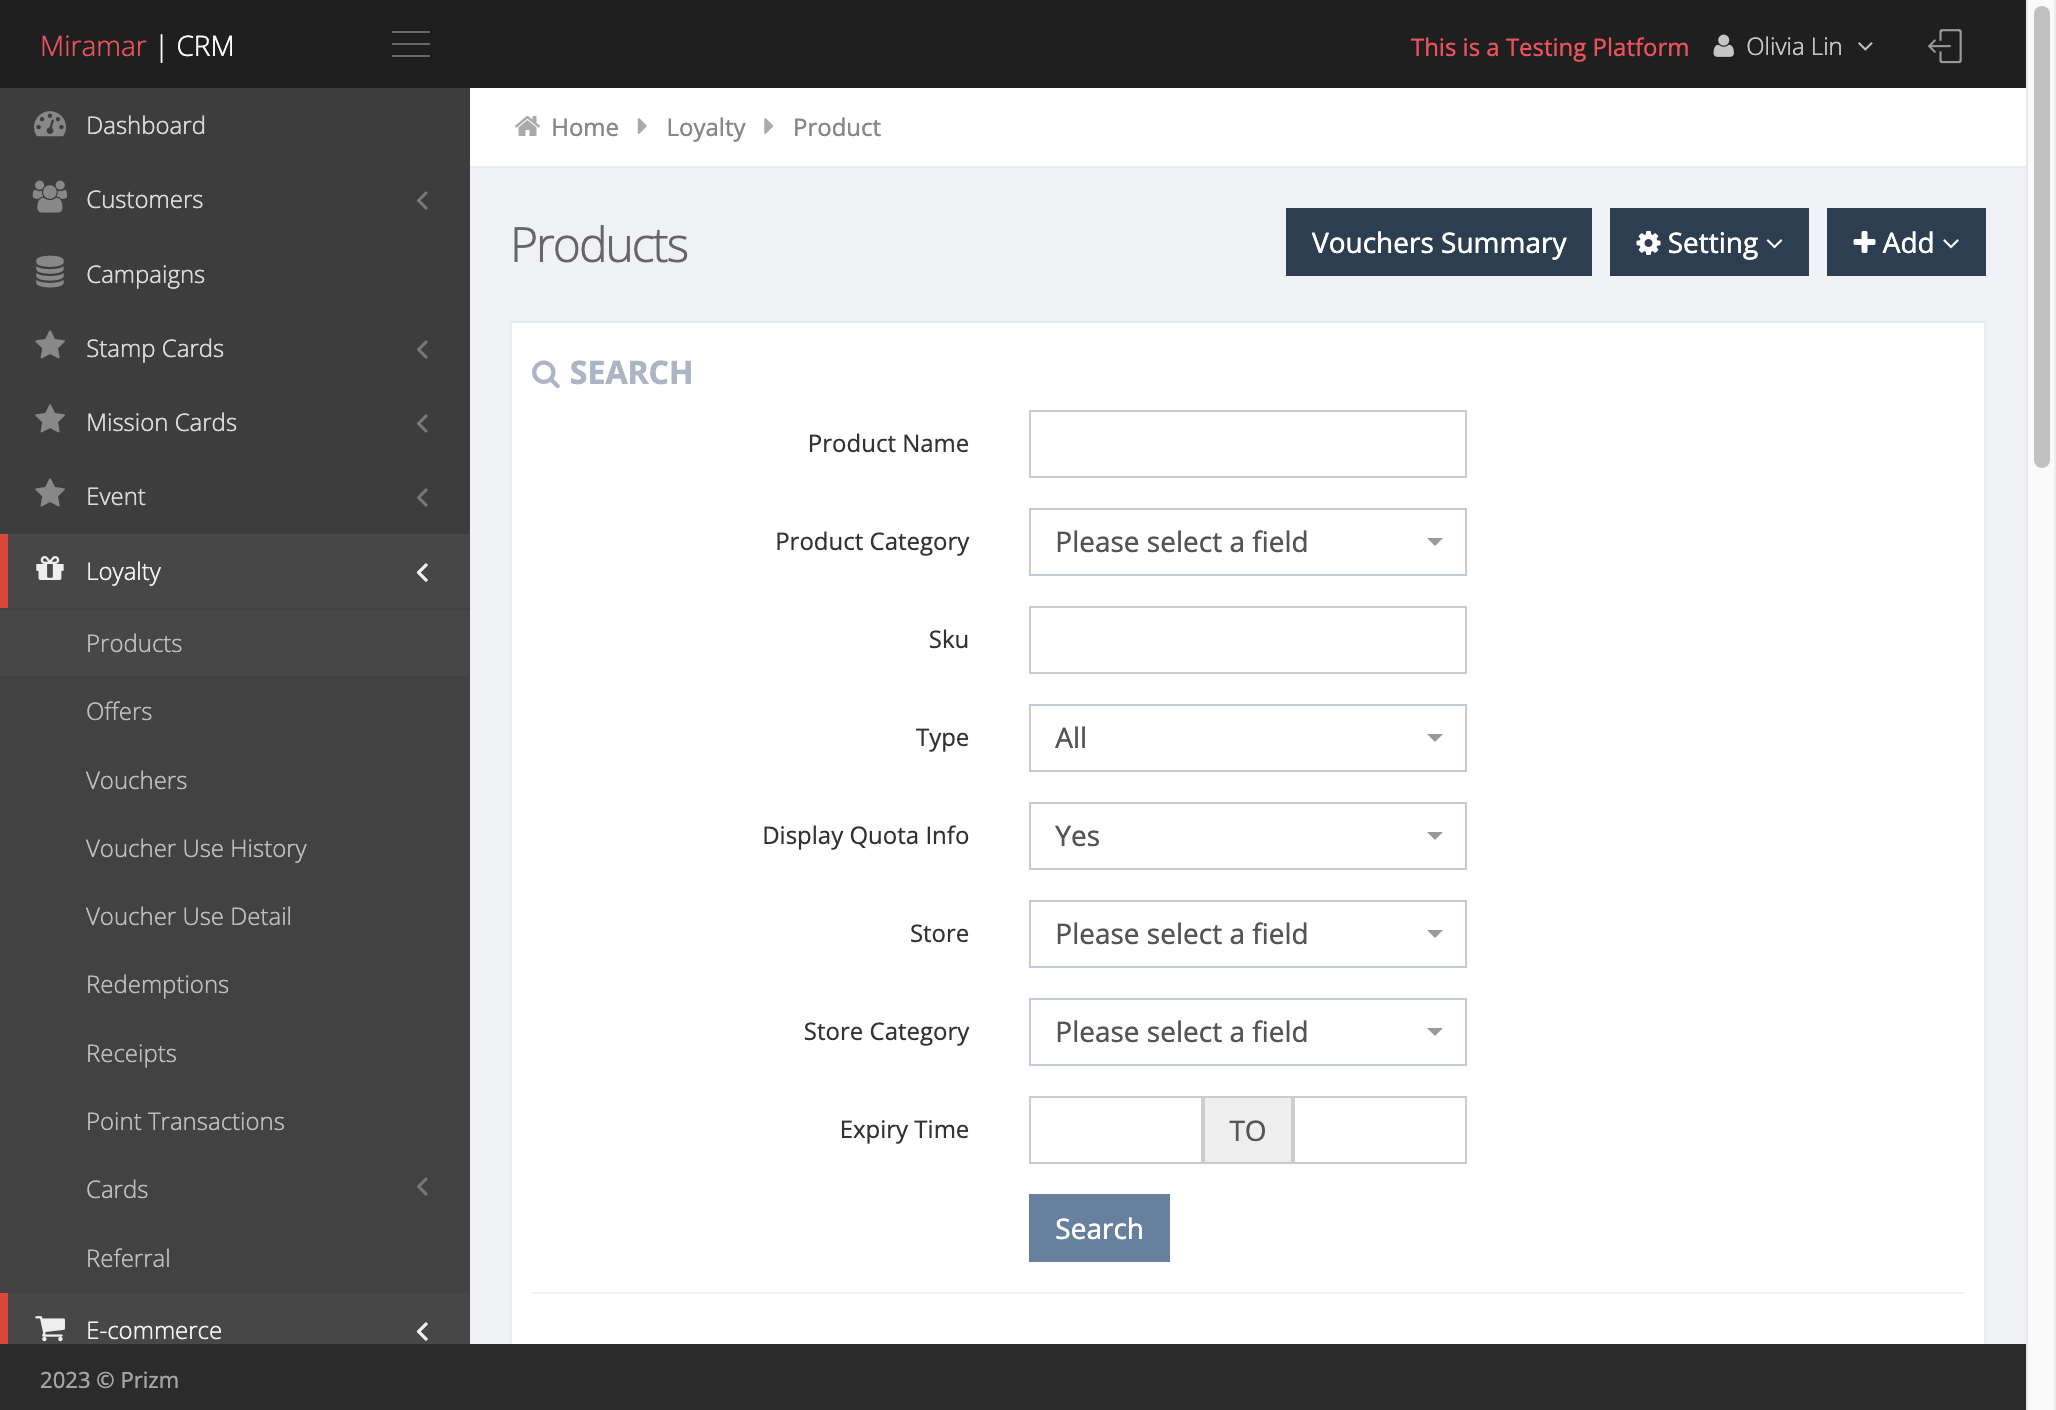Click the Miramar CRM logo link
Image resolution: width=2056 pixels, height=1410 pixels.
137,46
